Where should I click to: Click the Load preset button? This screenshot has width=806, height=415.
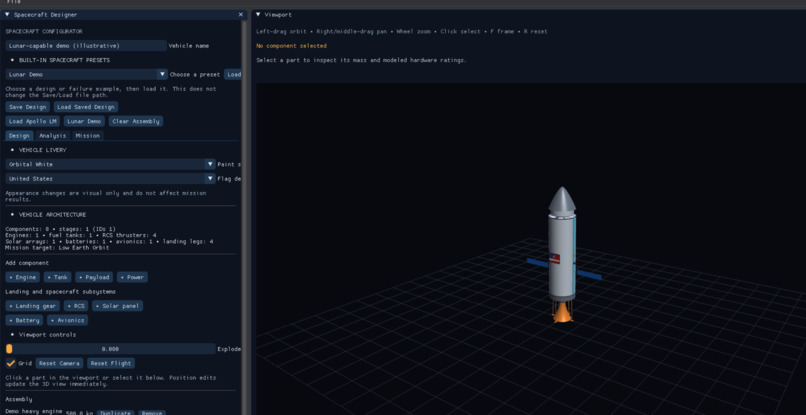pos(233,75)
